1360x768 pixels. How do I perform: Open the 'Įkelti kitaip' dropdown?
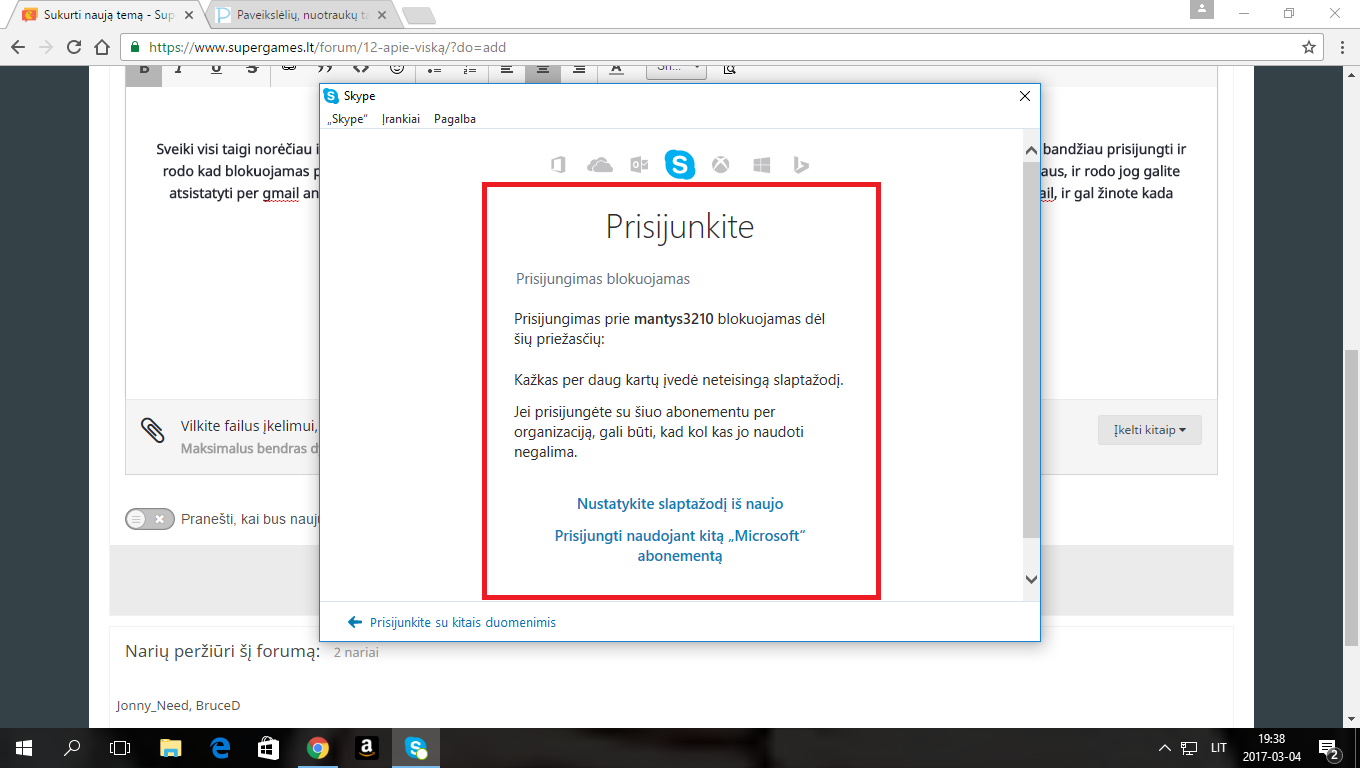1150,430
